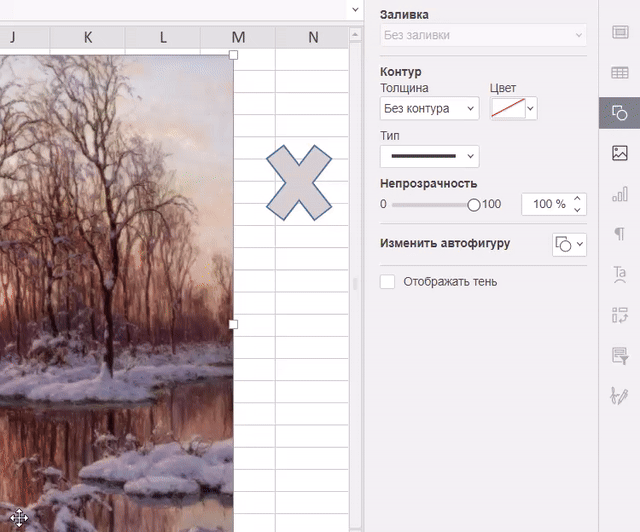The width and height of the screenshot is (640, 532).
Task: Click the opacity slider handle
Action: click(x=473, y=205)
